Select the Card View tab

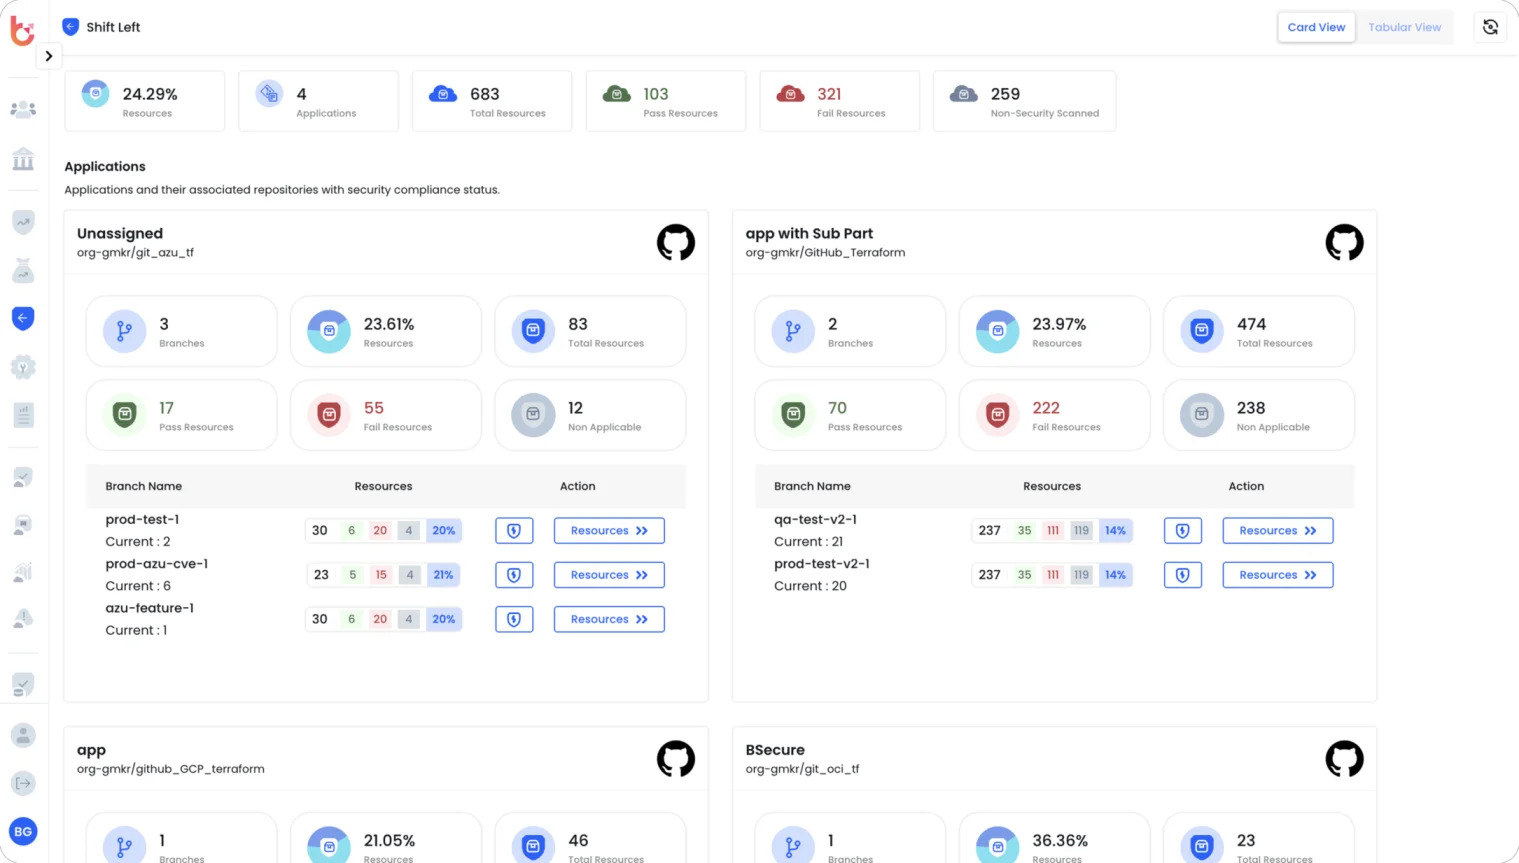[x=1316, y=27]
